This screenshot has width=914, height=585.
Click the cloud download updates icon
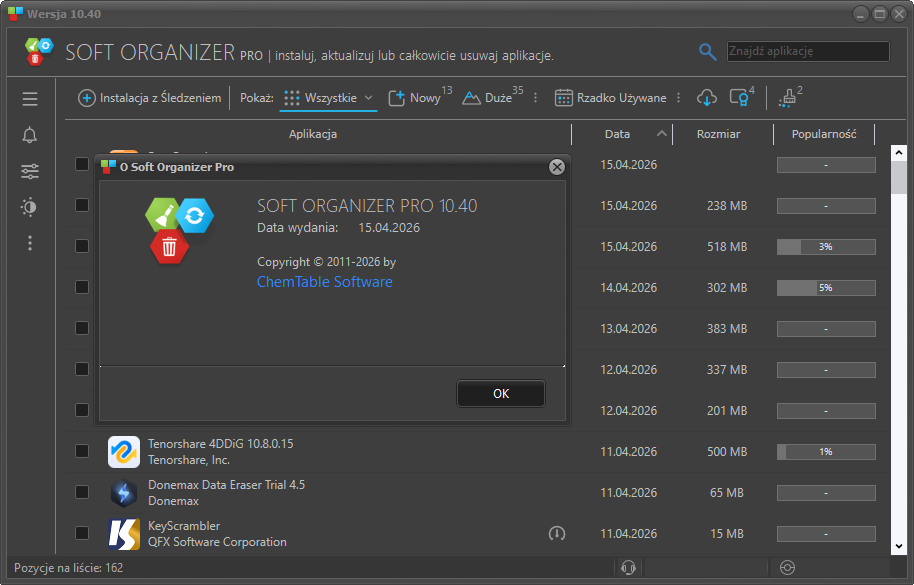(706, 98)
